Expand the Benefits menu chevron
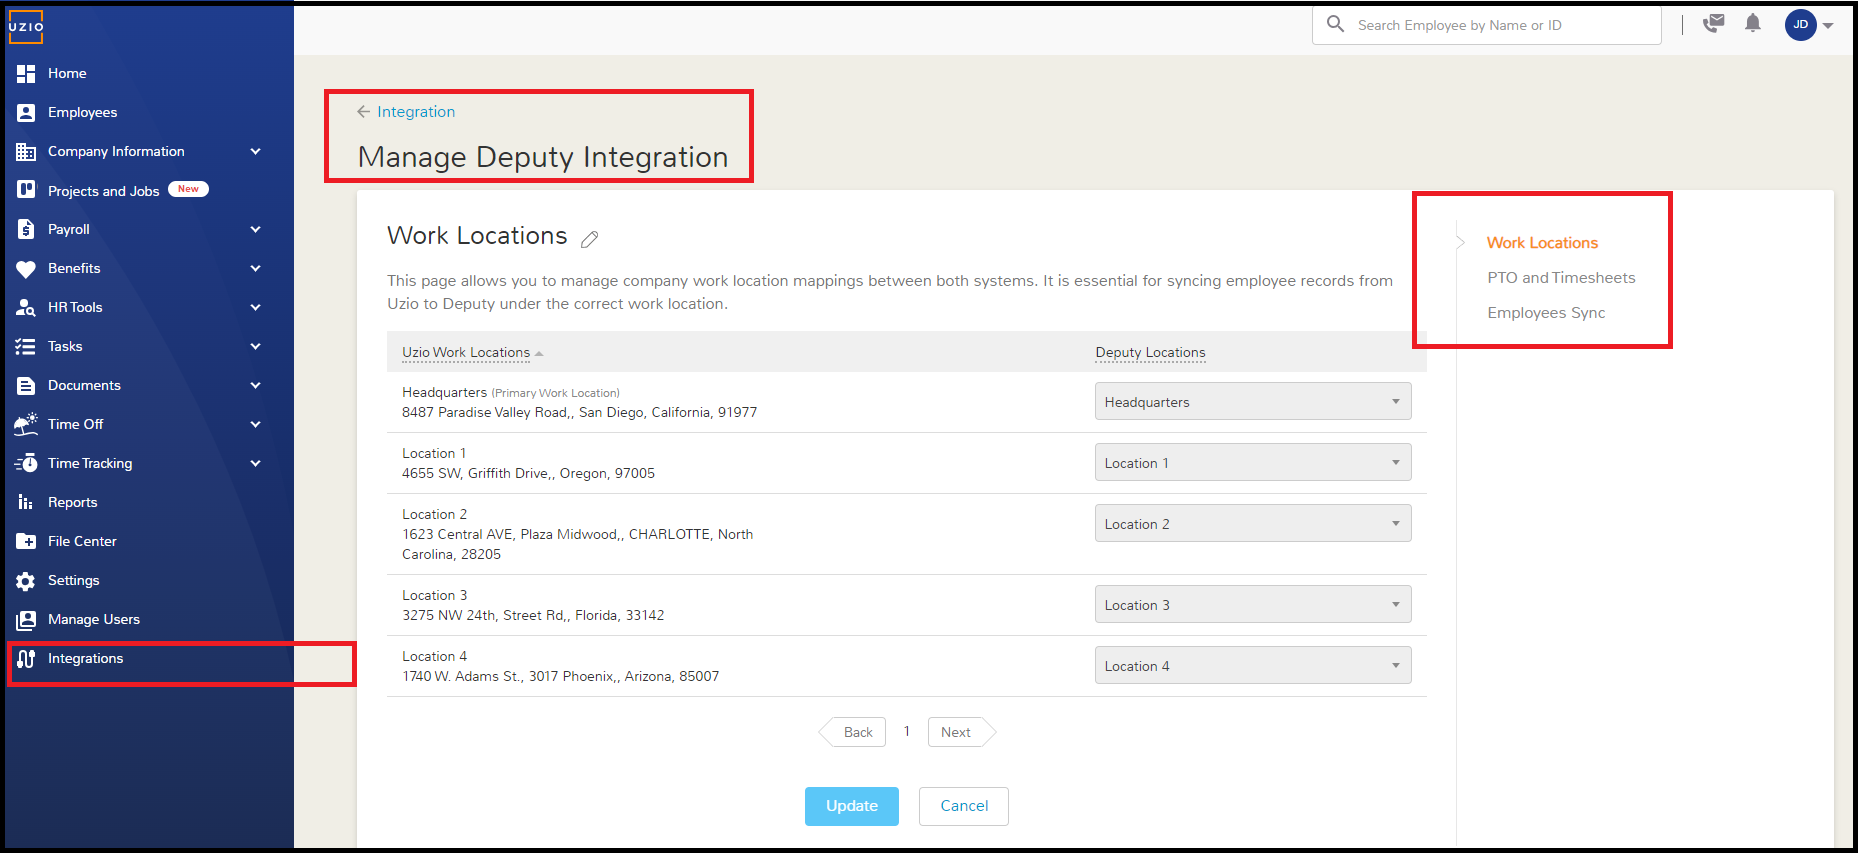The height and width of the screenshot is (857, 1871). 255,269
